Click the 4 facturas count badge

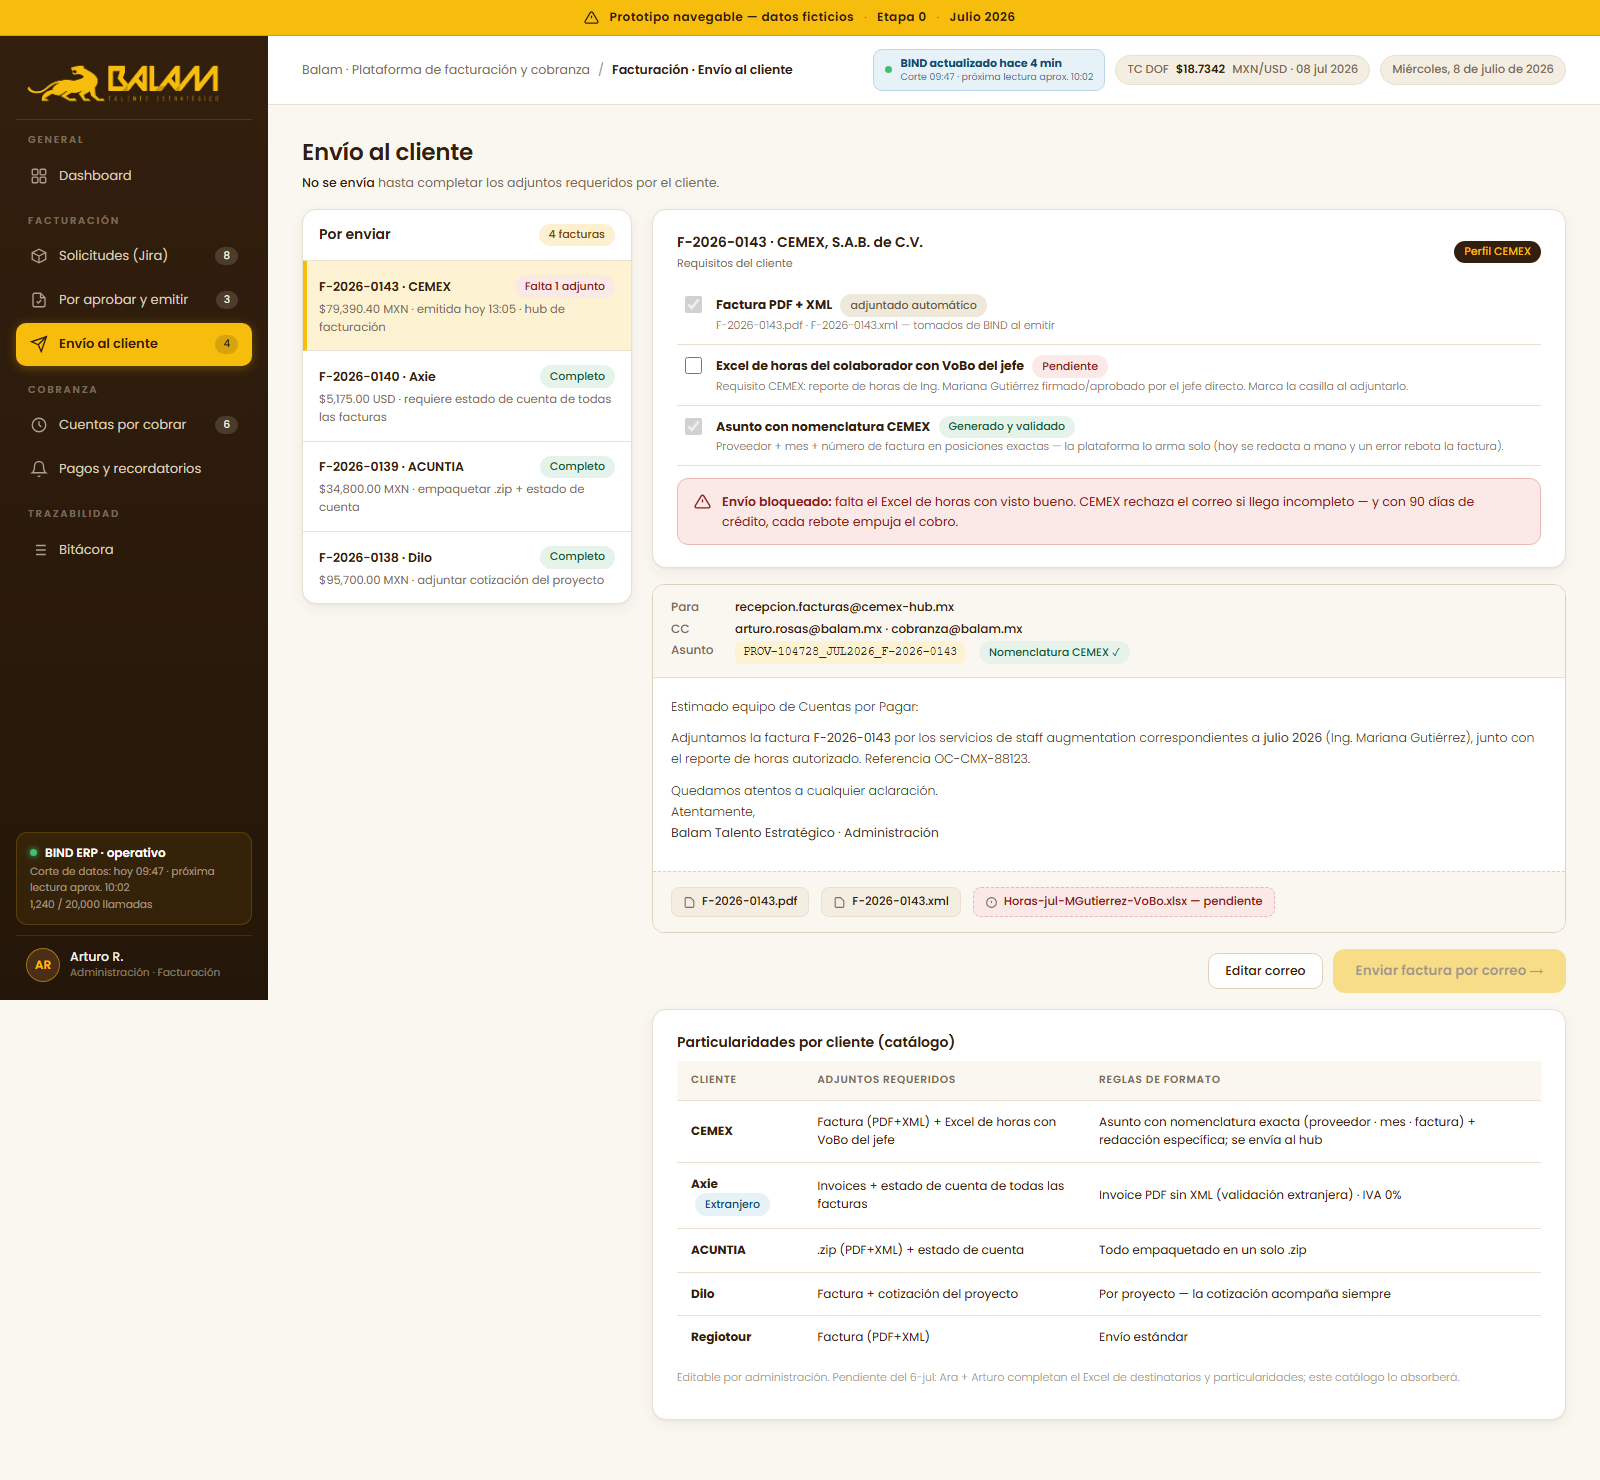coord(576,235)
